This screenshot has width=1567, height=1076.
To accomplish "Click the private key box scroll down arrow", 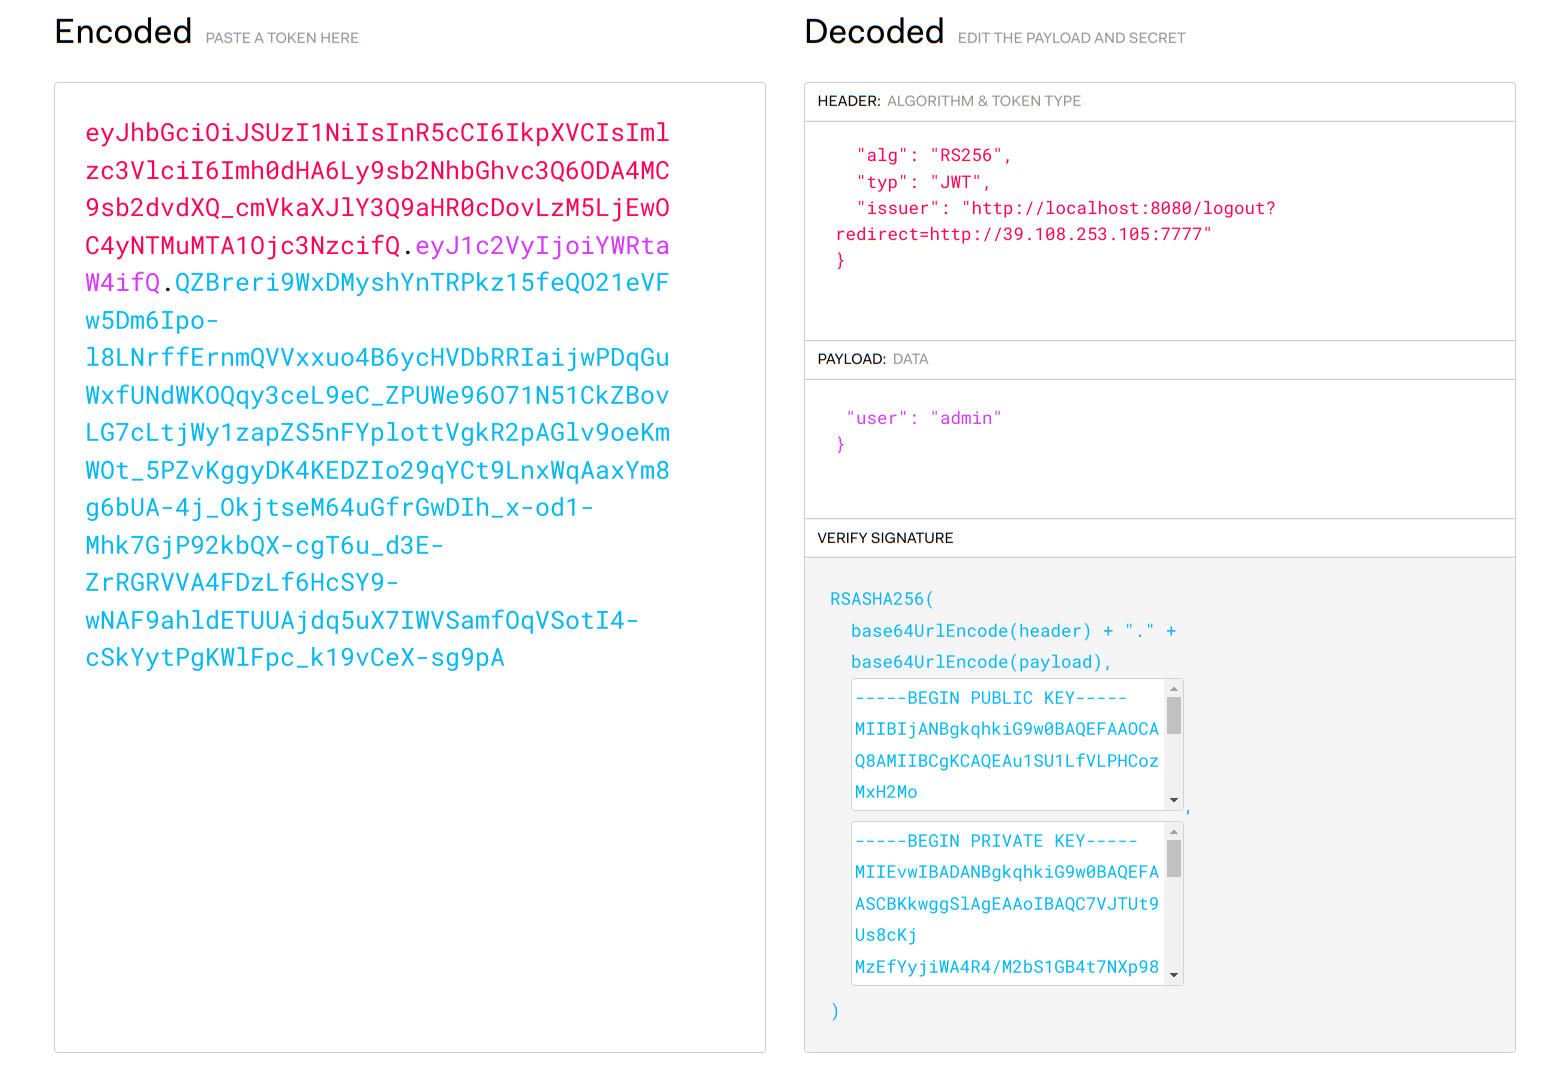I will [1174, 975].
